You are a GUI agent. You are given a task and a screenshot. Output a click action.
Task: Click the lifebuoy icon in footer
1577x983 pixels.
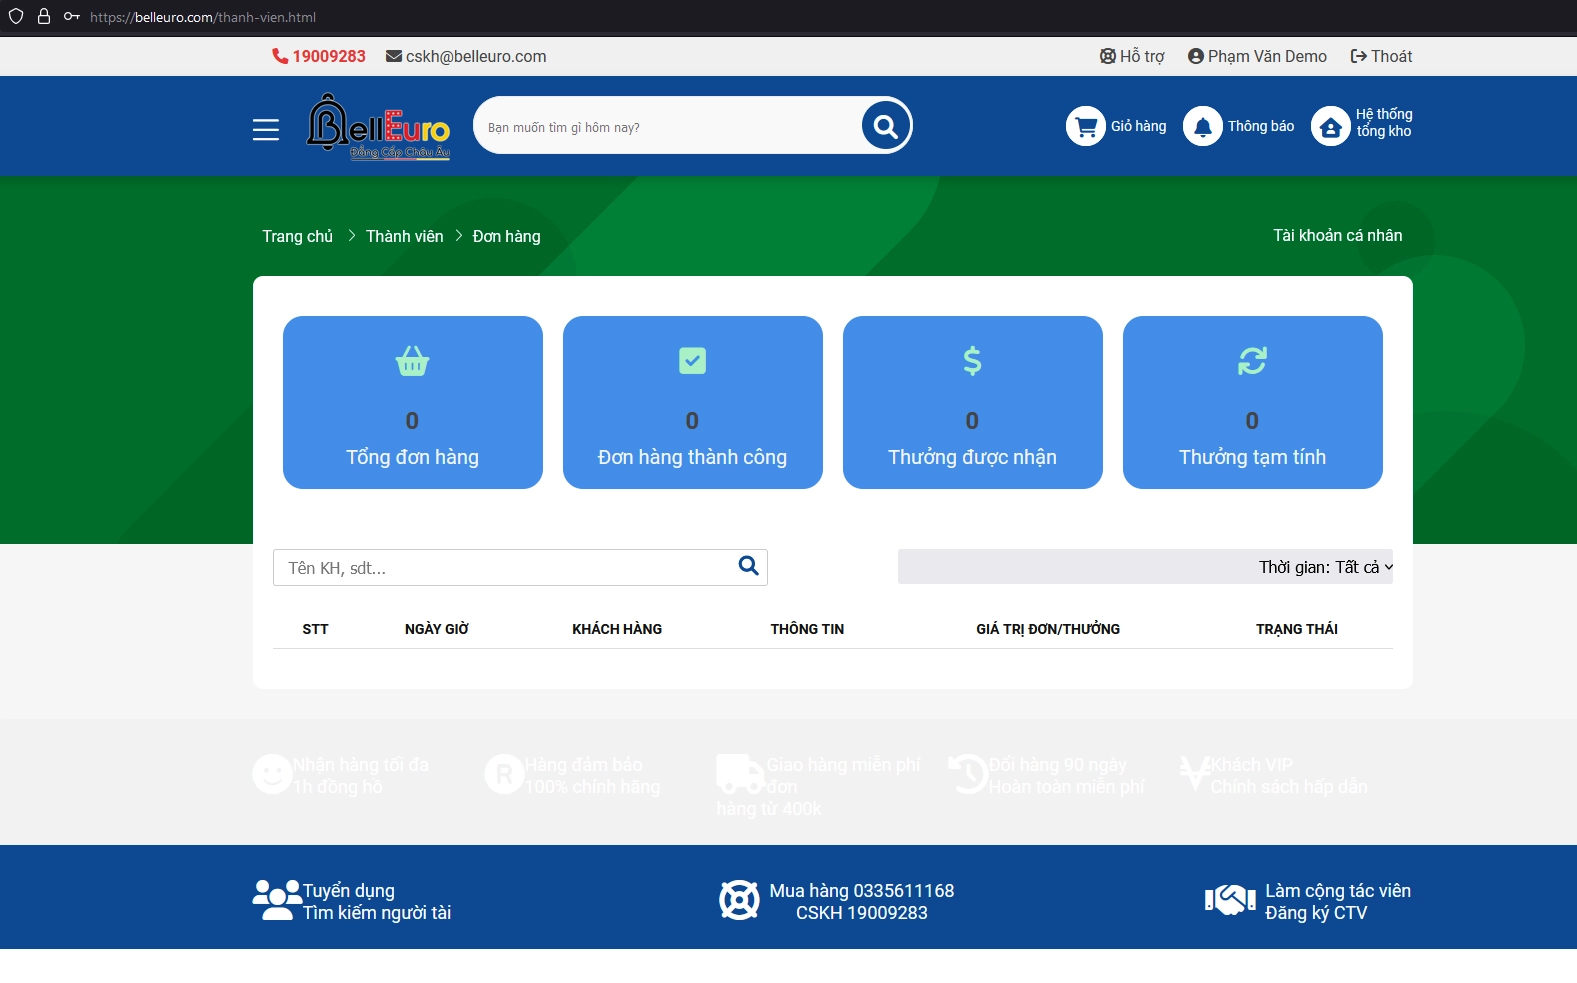(x=739, y=900)
